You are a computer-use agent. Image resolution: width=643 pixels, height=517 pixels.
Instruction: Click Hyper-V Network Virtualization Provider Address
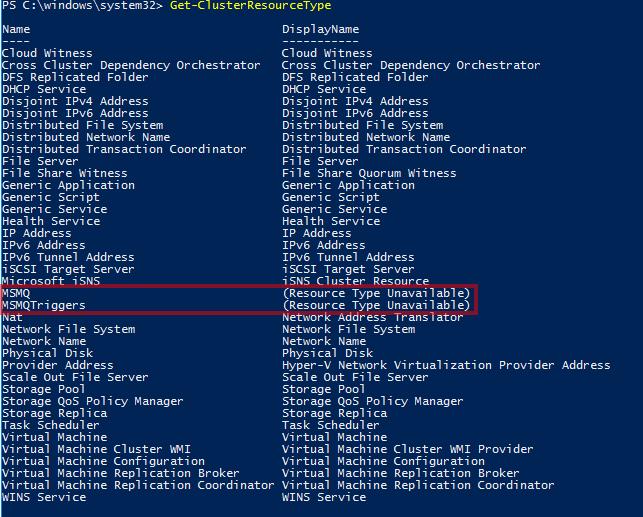pos(446,365)
